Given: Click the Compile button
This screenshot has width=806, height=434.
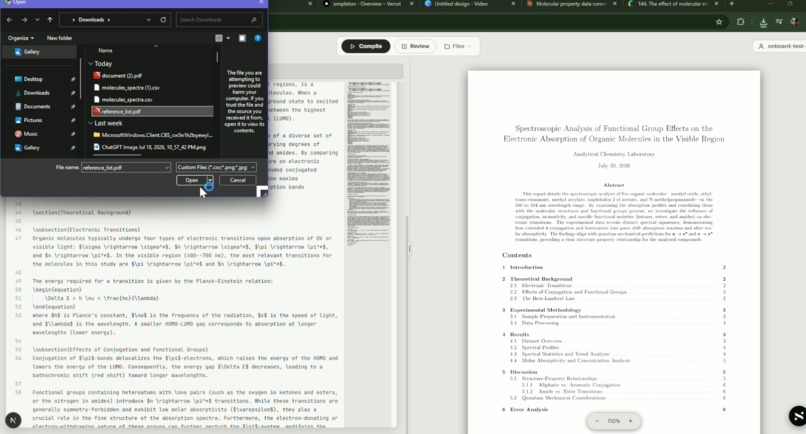Looking at the screenshot, I should pyautogui.click(x=365, y=46).
